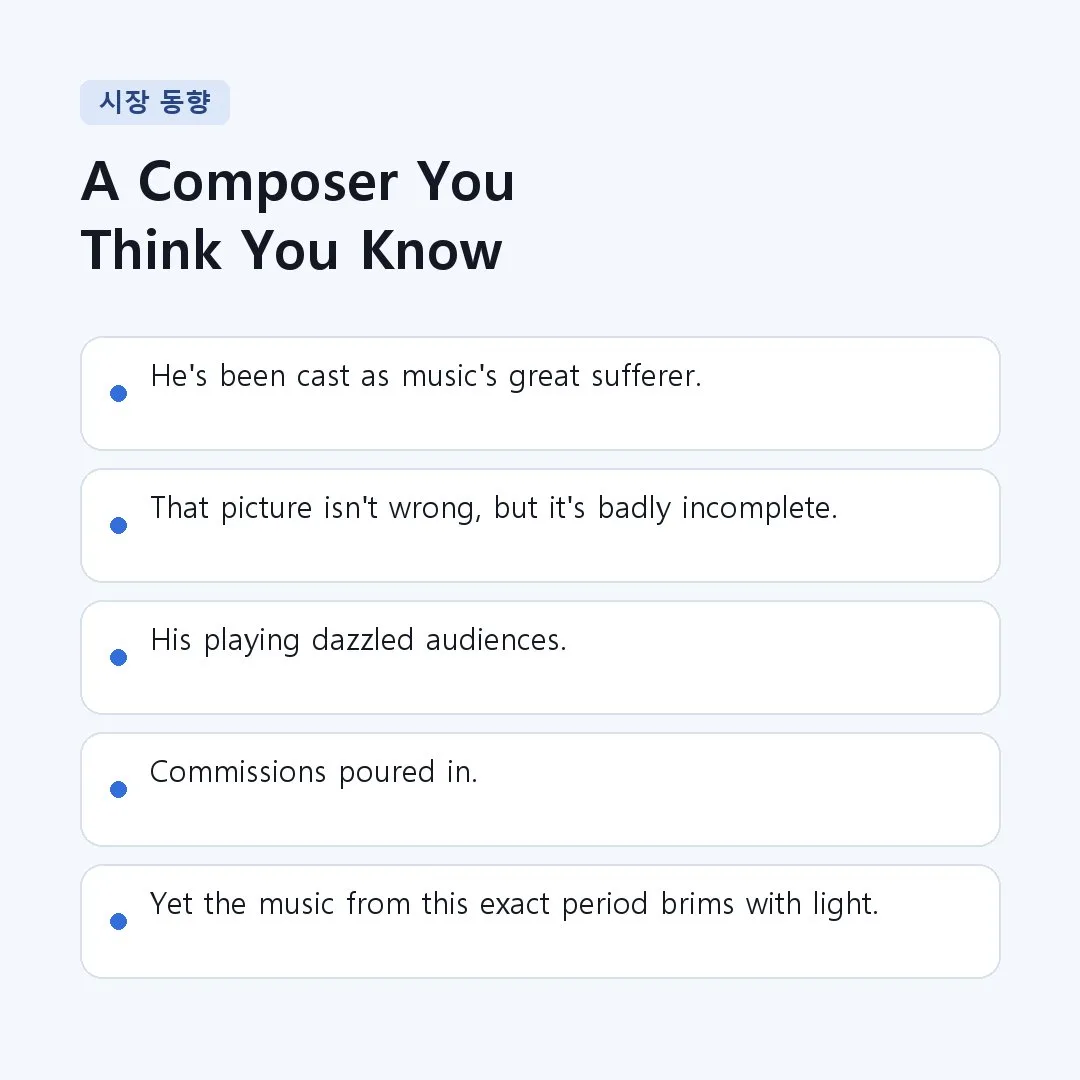Click the blue bullet beside 'brims with light'
This screenshot has width=1080, height=1080.
click(118, 921)
